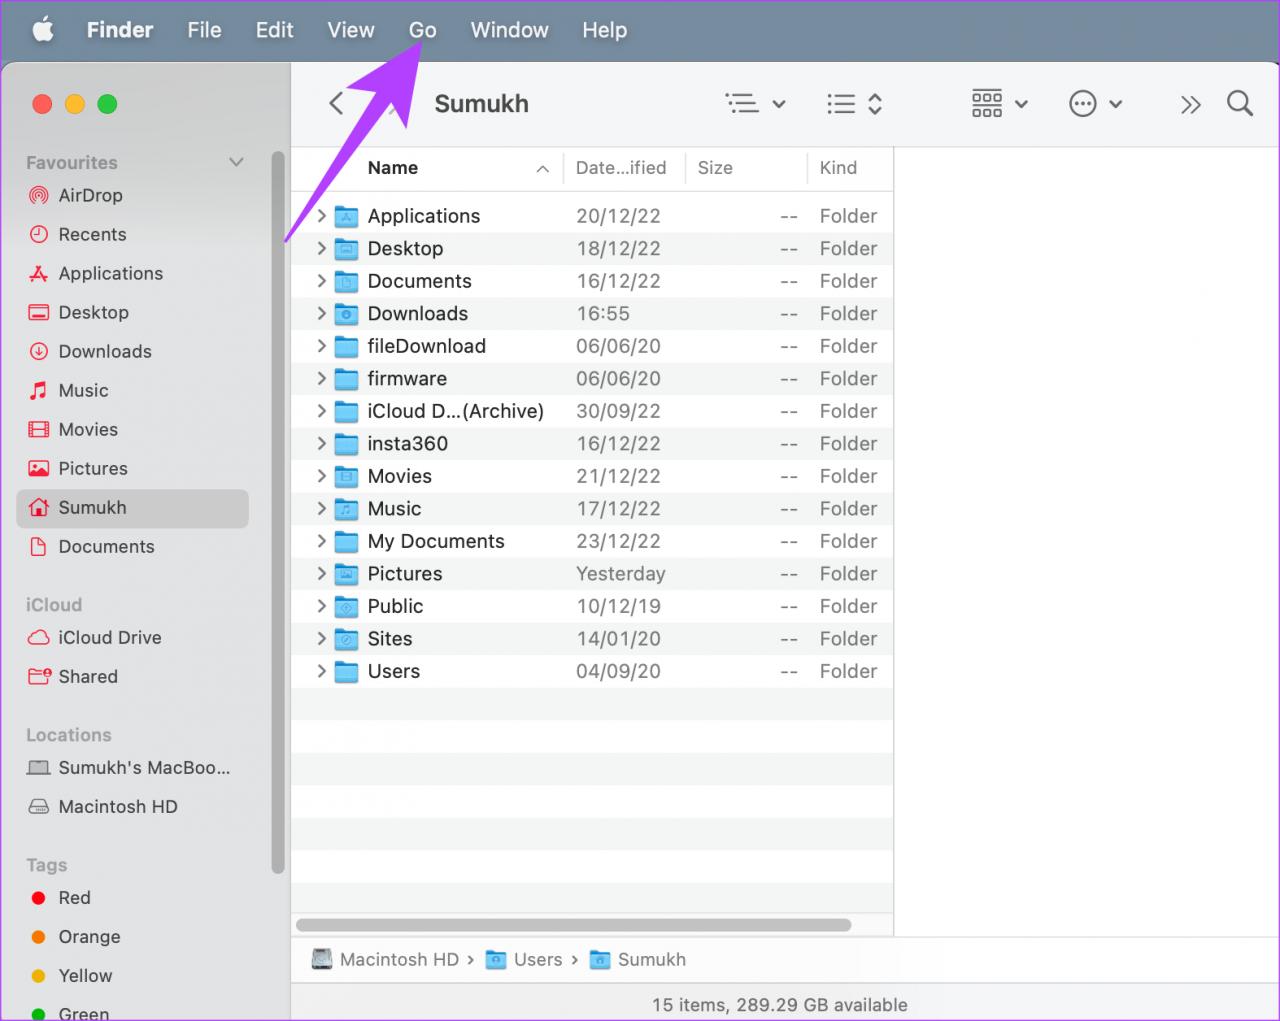Image resolution: width=1280 pixels, height=1021 pixels.
Task: Click the Recents clock icon
Action: 39,235
